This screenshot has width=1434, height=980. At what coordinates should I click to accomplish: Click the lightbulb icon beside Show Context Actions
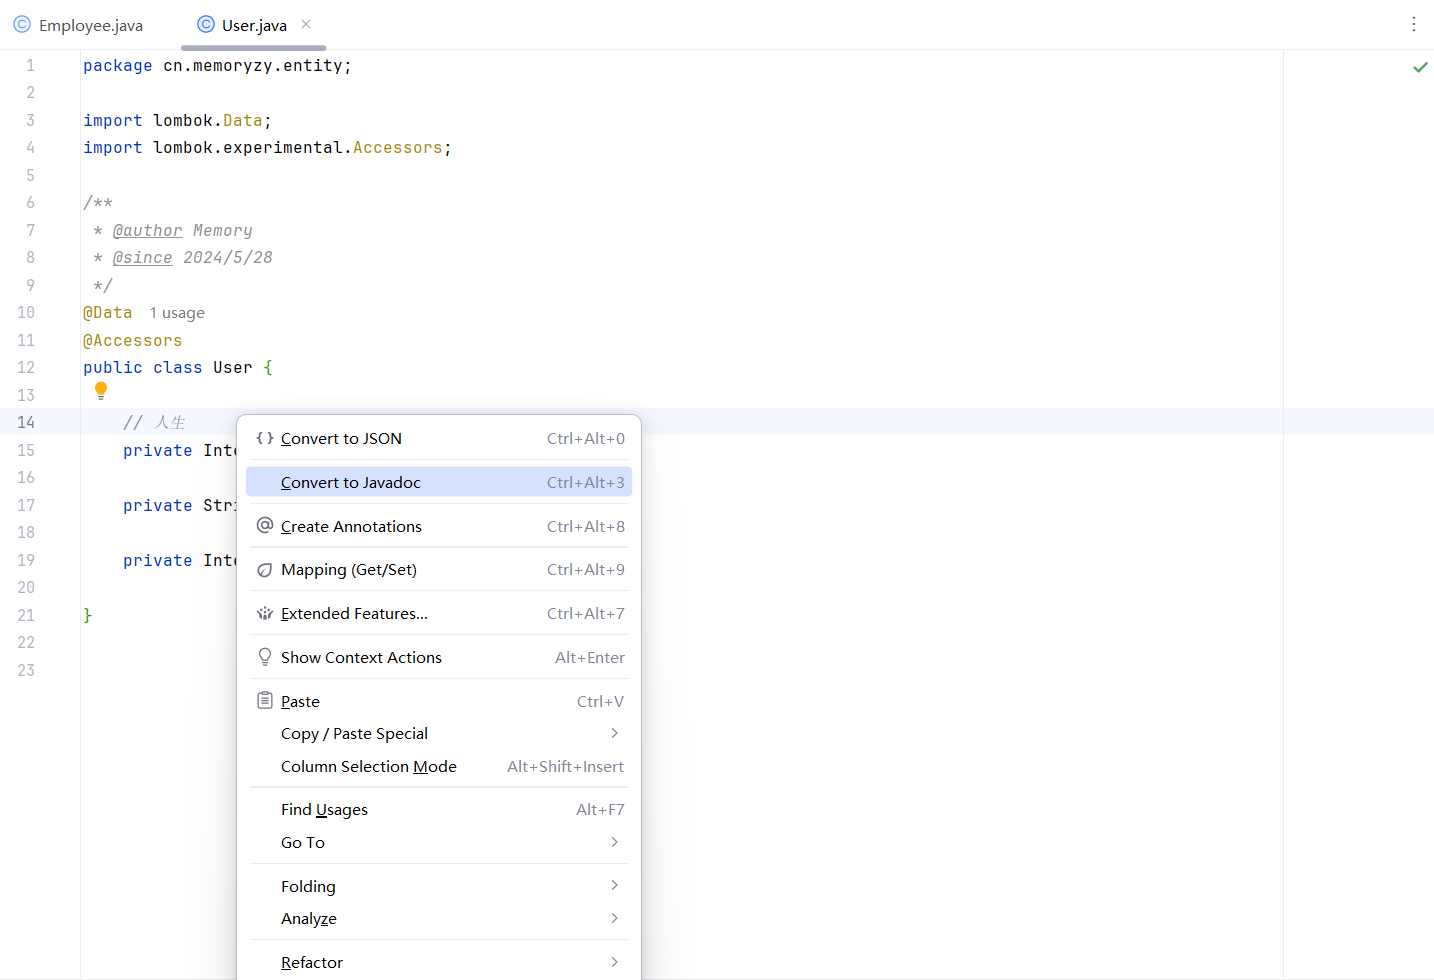pos(264,656)
